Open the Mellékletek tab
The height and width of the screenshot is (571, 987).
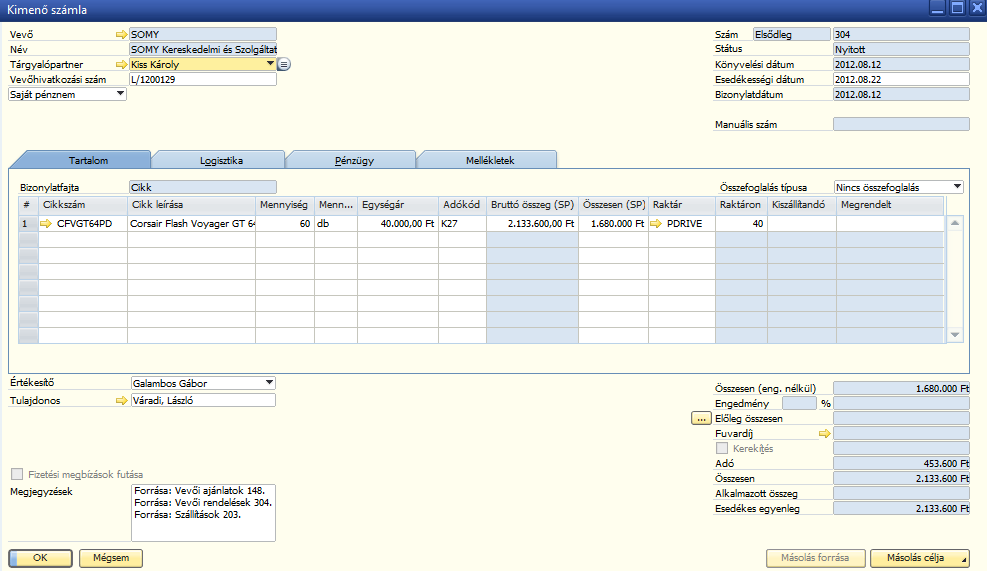coord(490,161)
